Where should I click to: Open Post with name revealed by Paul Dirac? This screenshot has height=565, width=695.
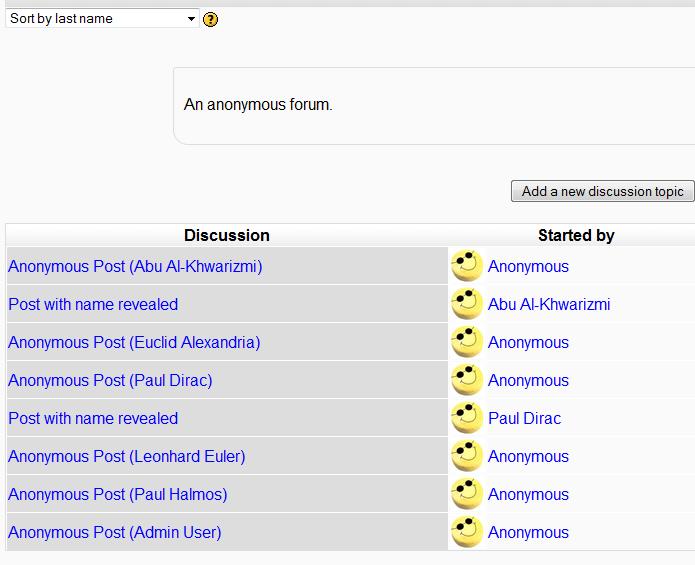[x=93, y=418]
